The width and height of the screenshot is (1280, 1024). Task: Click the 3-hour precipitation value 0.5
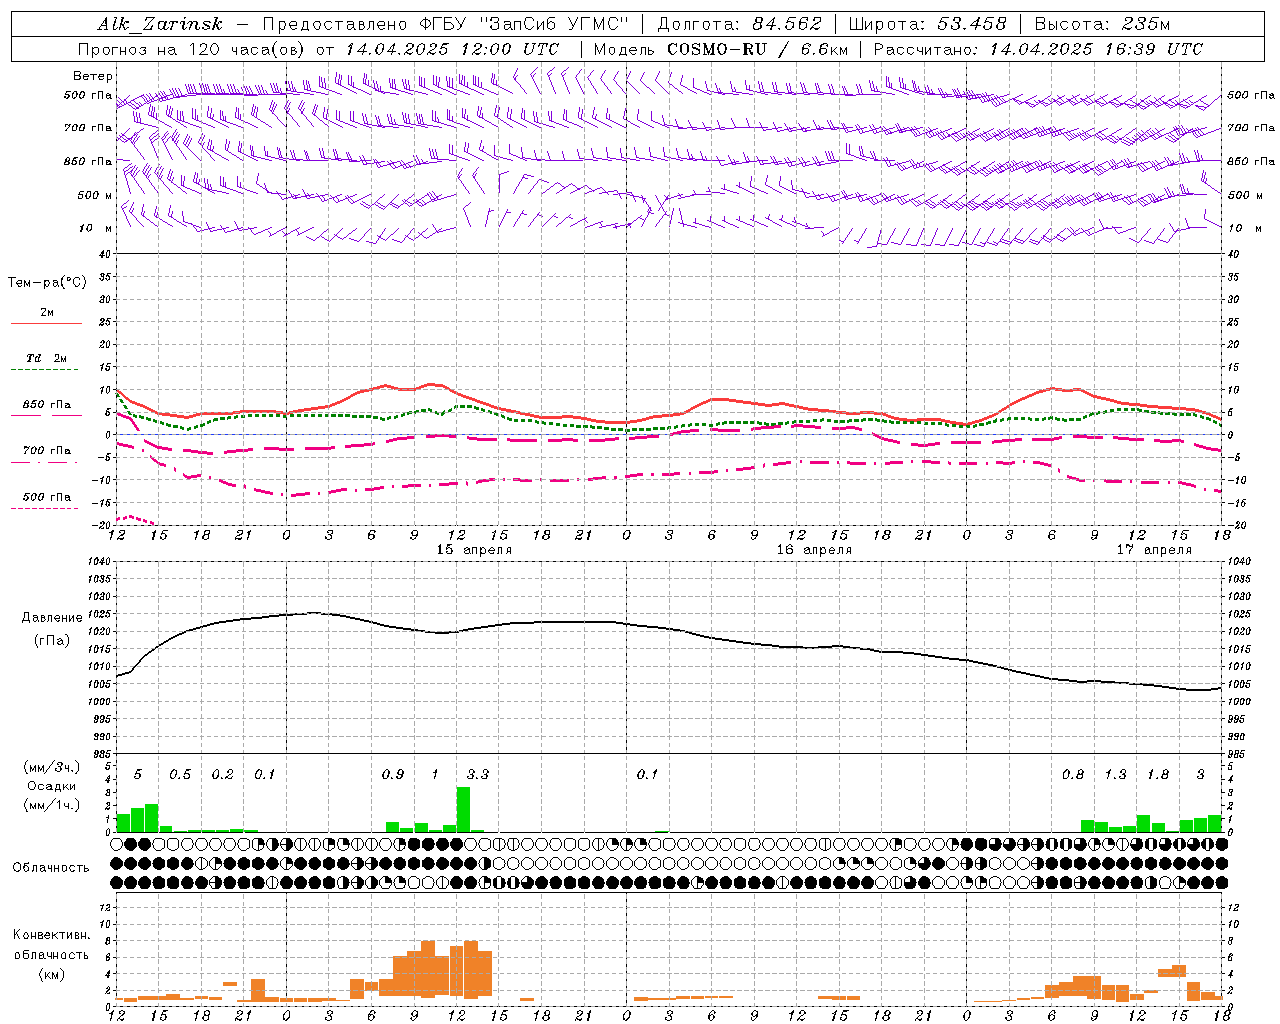180,774
